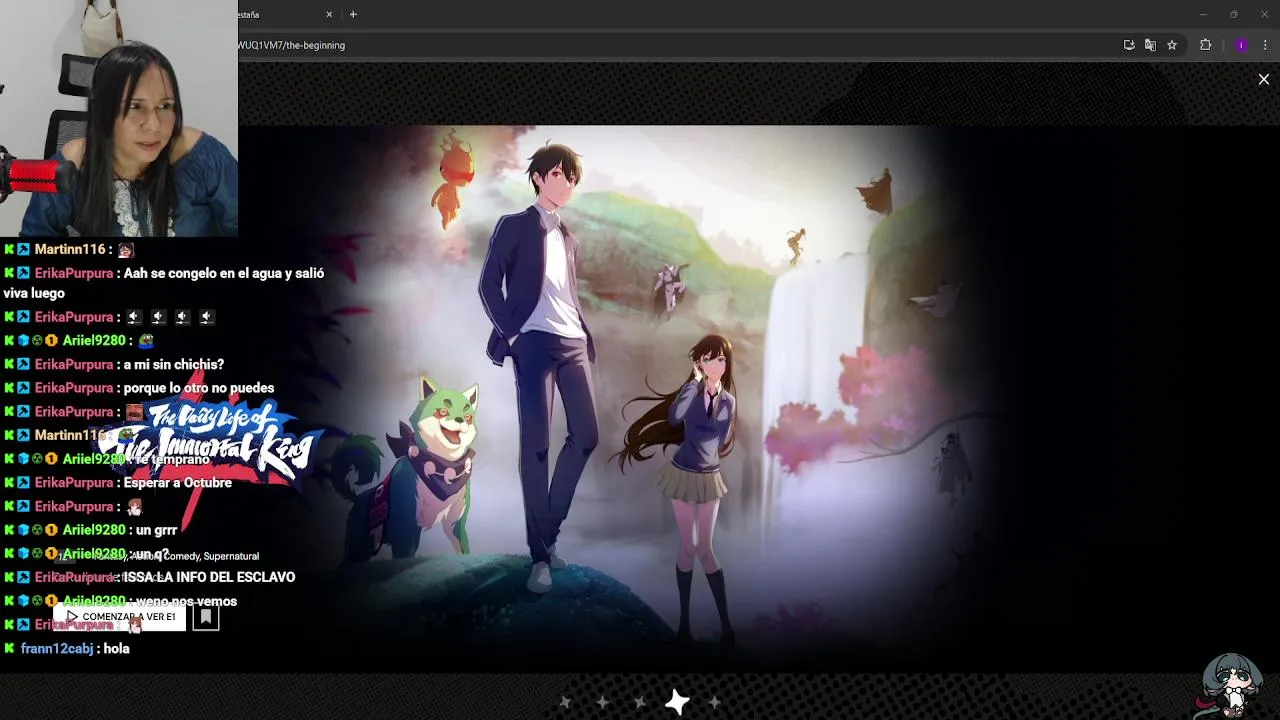
Task: Open the browser extensions puzzle icon
Action: (x=1205, y=45)
